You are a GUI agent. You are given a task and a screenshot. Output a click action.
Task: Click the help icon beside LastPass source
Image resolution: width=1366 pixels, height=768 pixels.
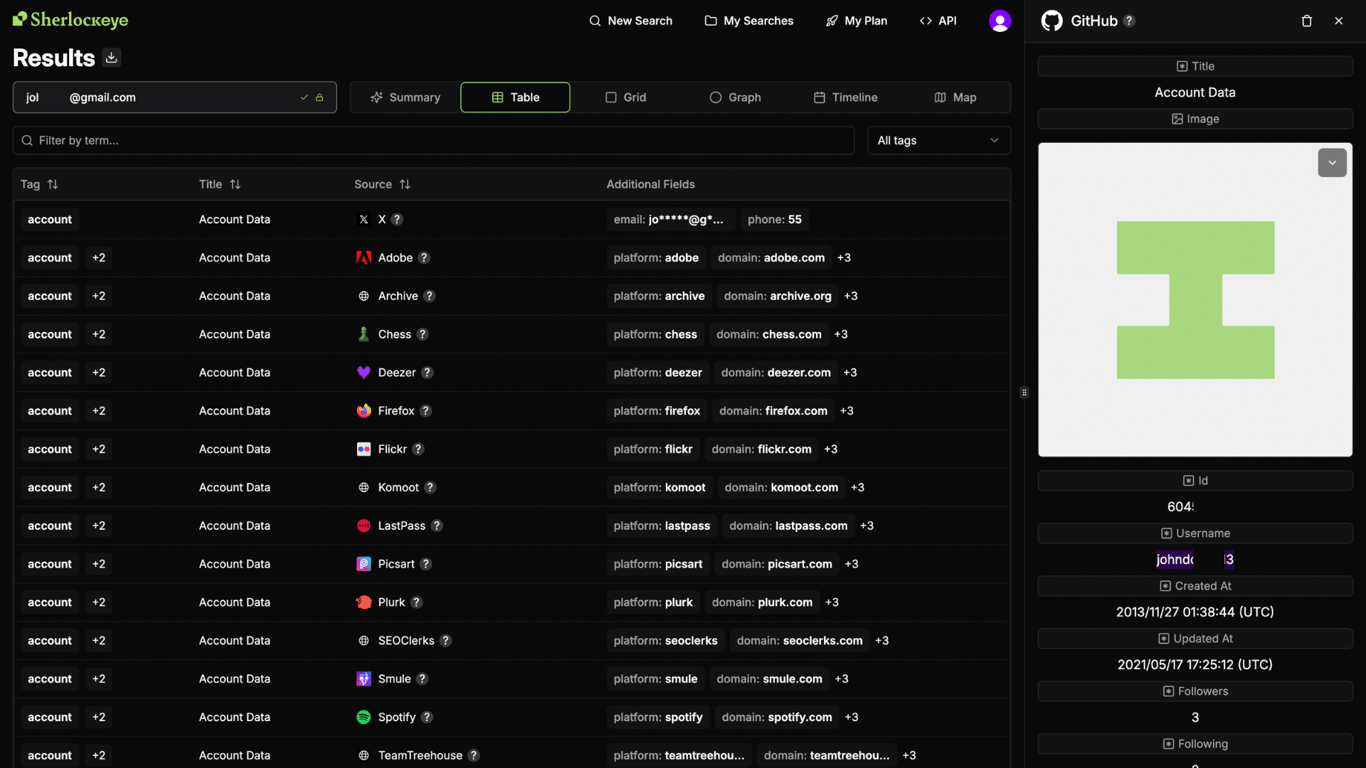point(437,526)
